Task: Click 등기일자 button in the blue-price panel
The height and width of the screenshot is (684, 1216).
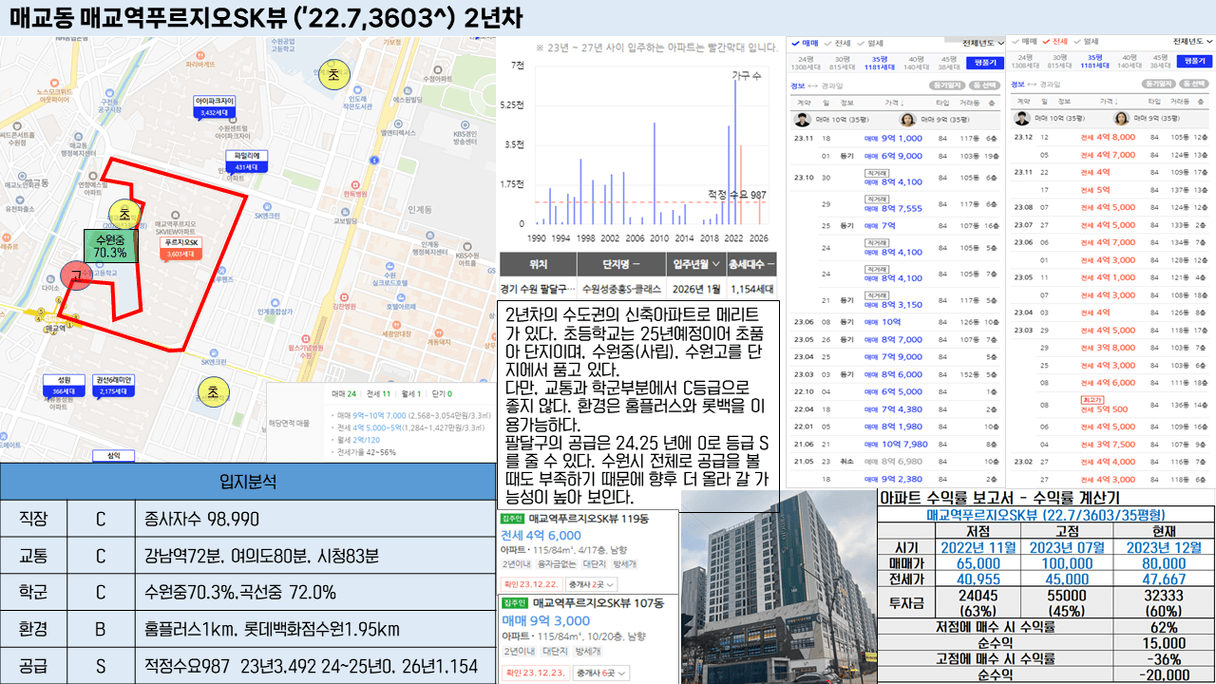Action: coord(945,85)
